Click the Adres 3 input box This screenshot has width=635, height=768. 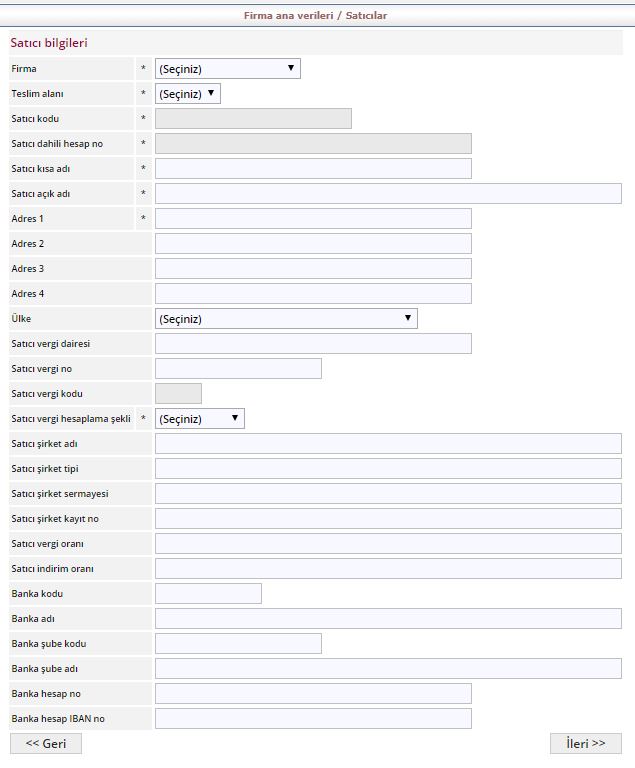coord(313,269)
